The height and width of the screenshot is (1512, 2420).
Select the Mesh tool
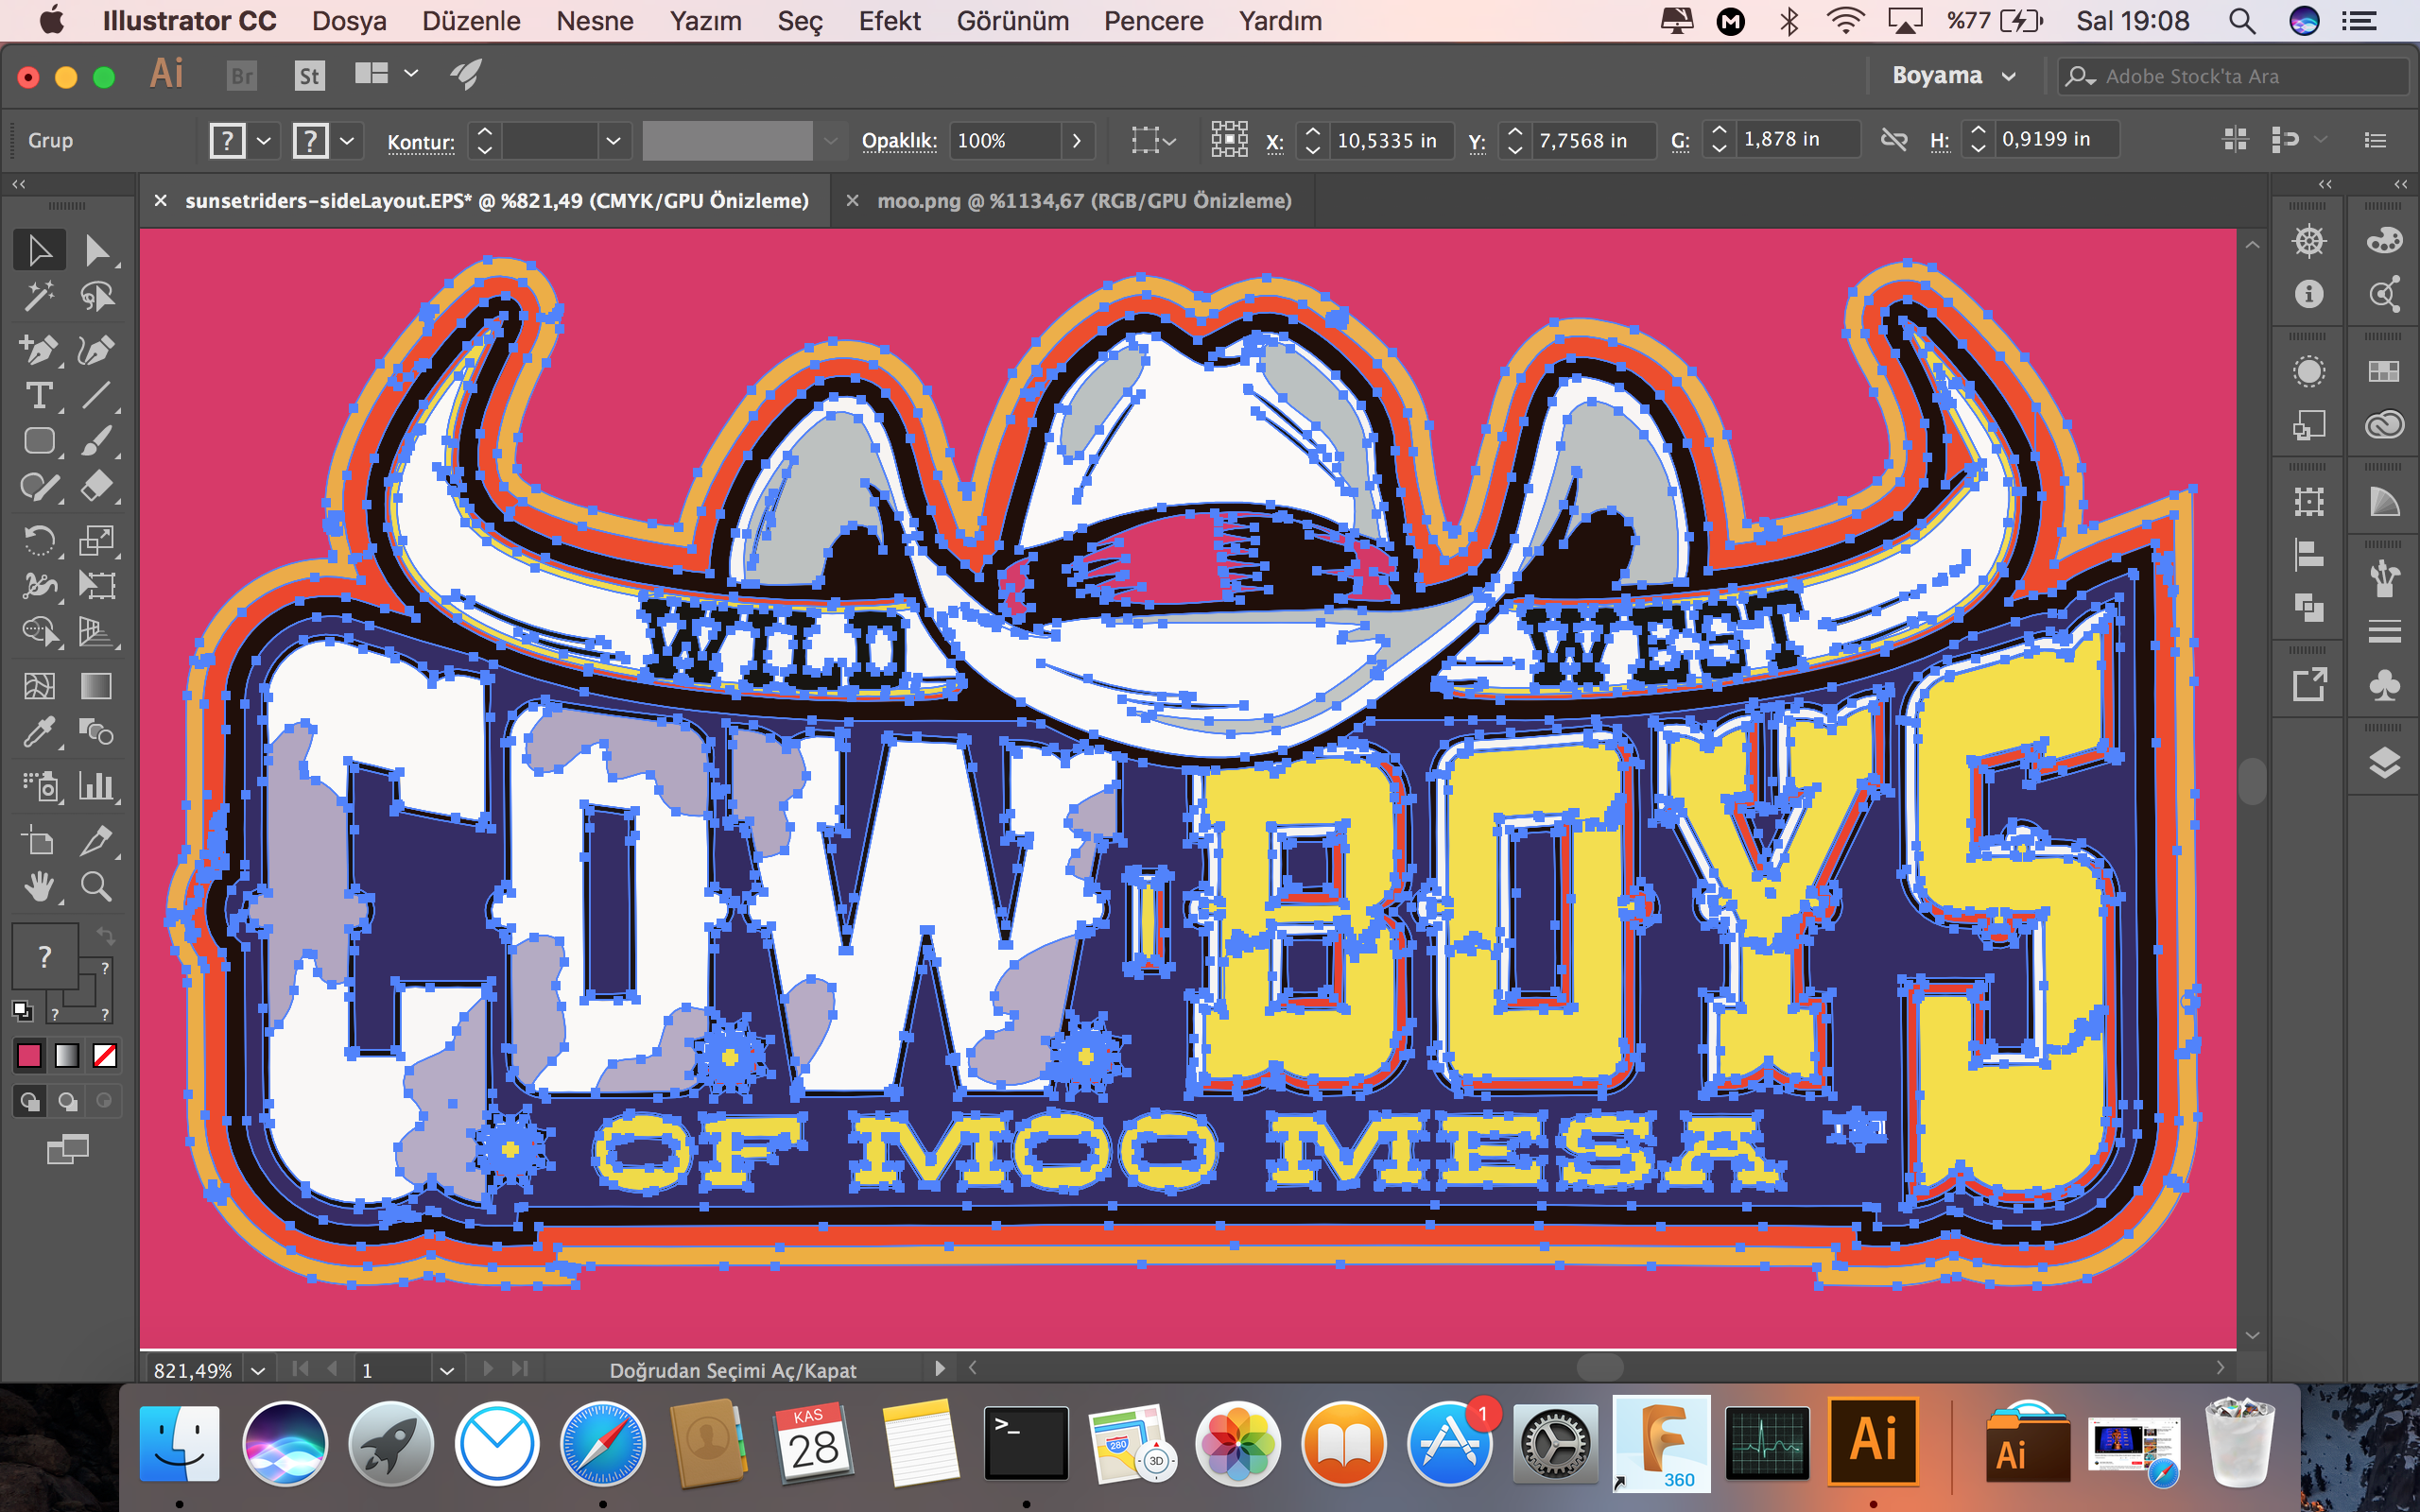[40, 686]
